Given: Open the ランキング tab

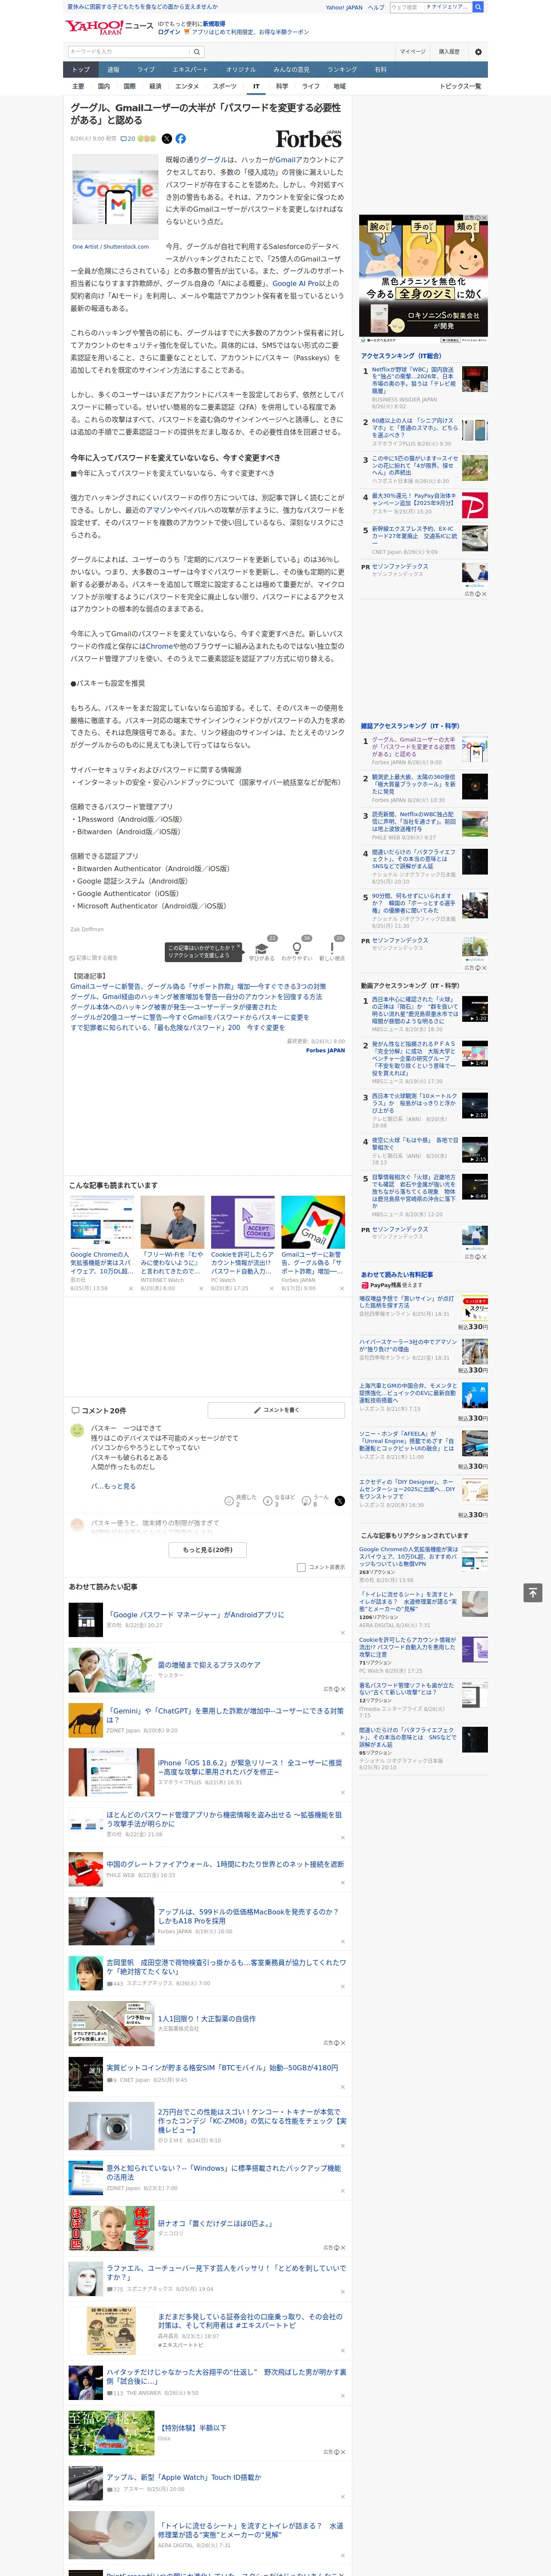Looking at the screenshot, I should 342,70.
